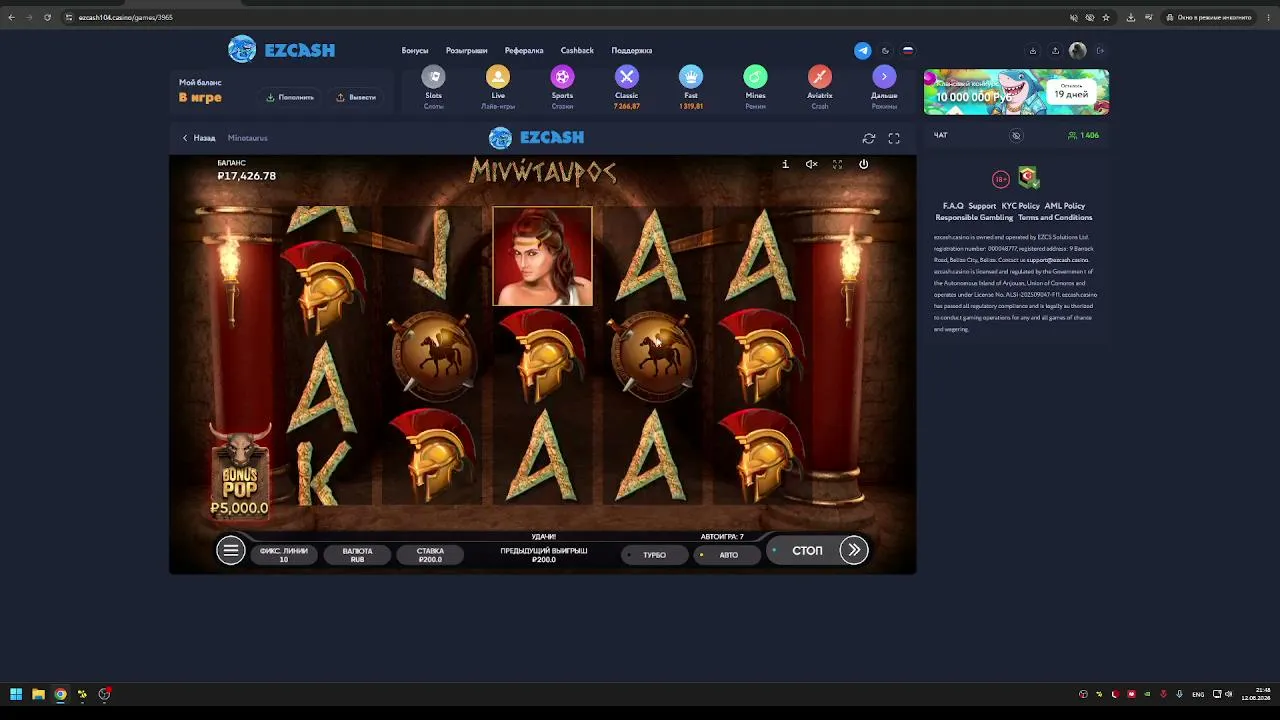Open the Розыгрыши menu item

[x=467, y=50]
